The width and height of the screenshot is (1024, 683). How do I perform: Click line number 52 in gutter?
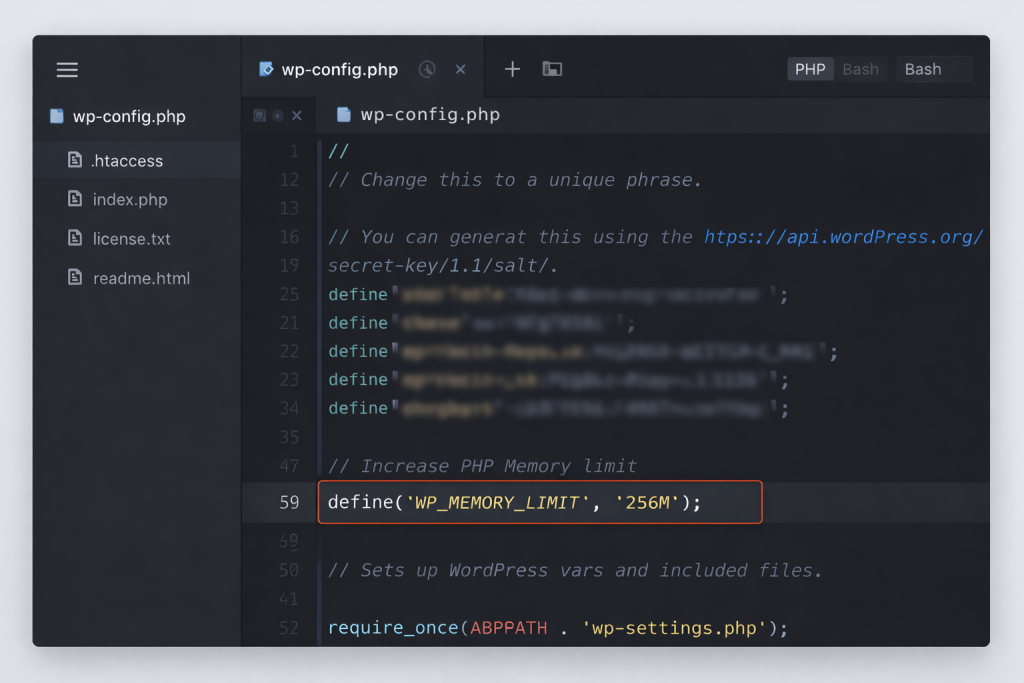click(x=289, y=627)
